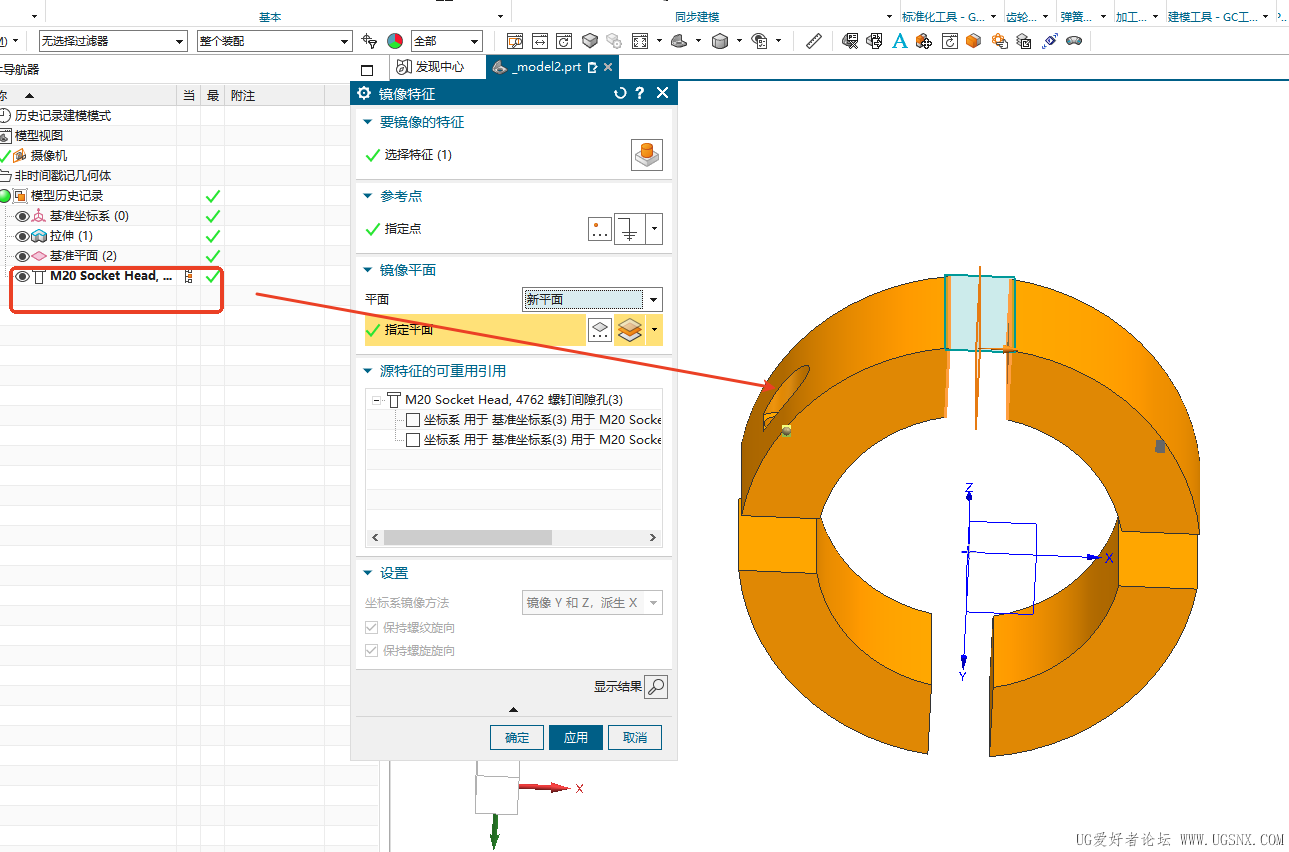This screenshot has width=1289, height=852.
Task: Click the inferred point icon beside 指定点
Action: 629,229
